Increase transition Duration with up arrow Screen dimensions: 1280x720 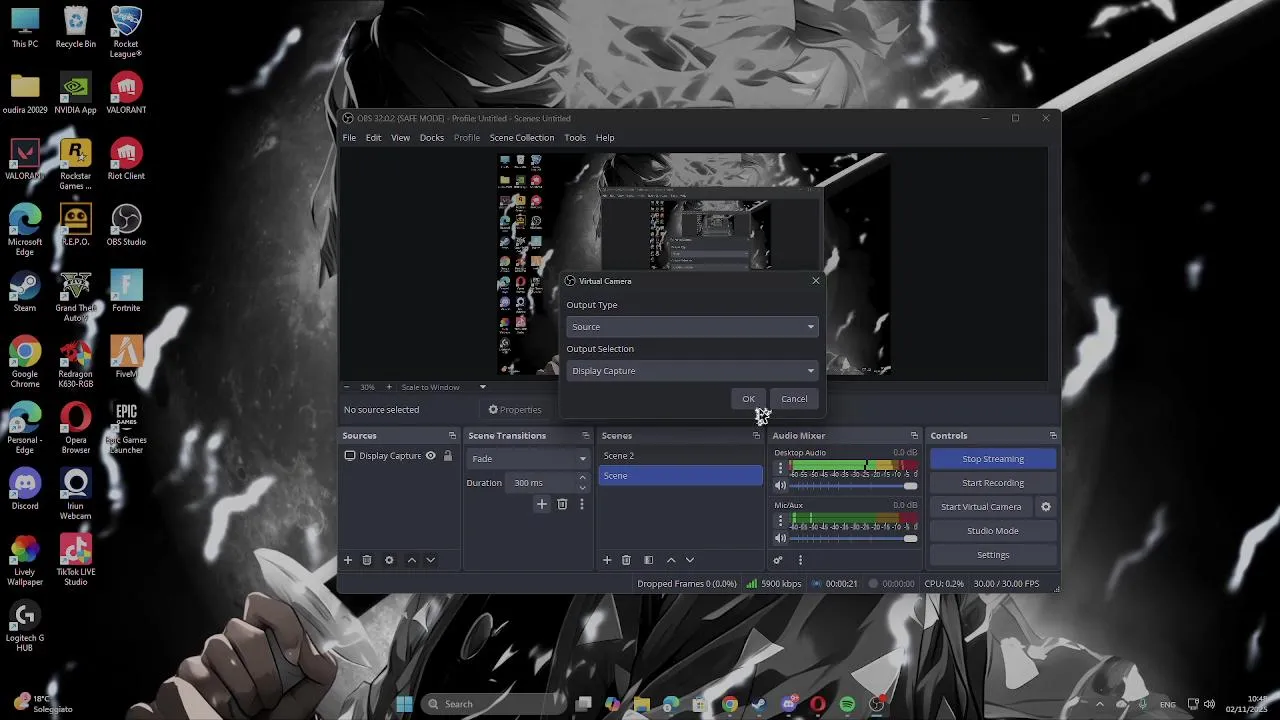[582, 479]
